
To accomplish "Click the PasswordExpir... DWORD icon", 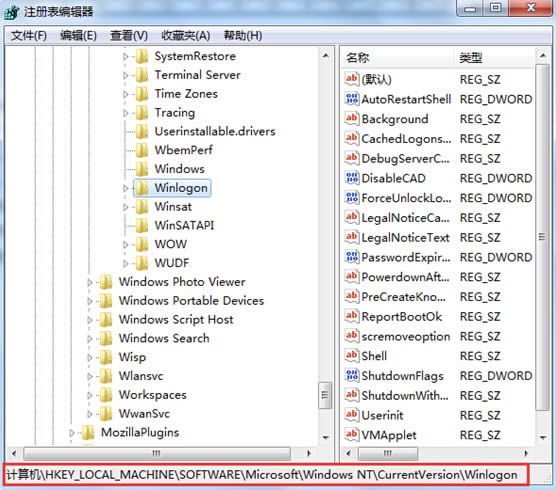I will (x=352, y=257).
